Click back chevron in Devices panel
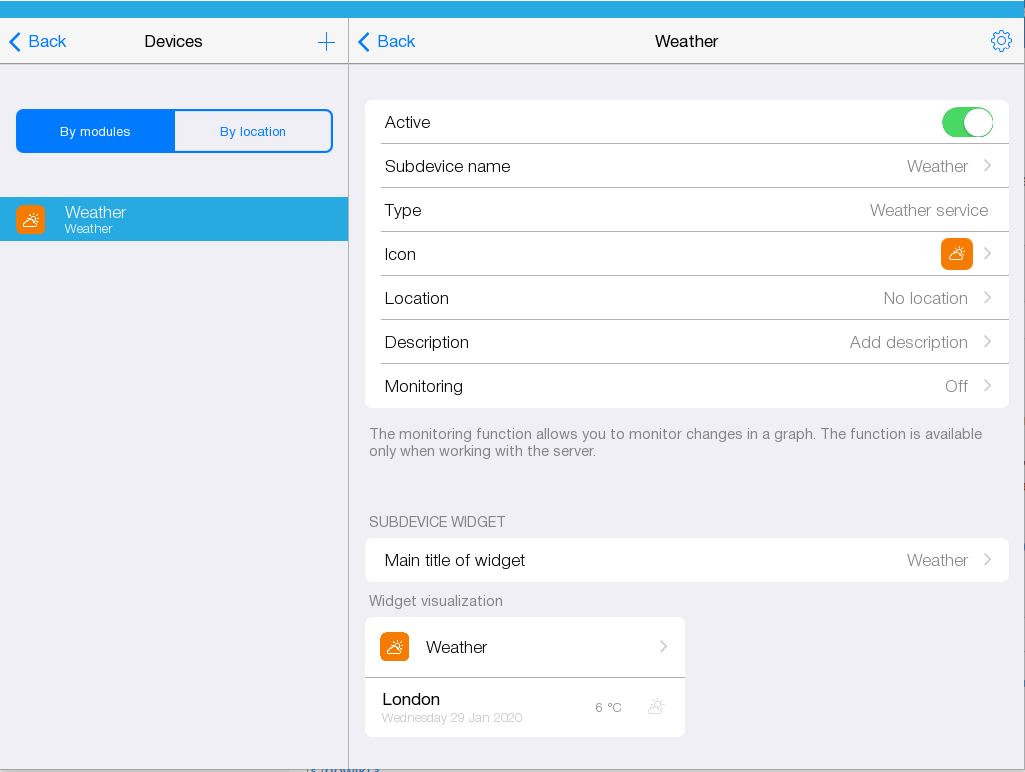The image size is (1025, 772). click(x=15, y=41)
